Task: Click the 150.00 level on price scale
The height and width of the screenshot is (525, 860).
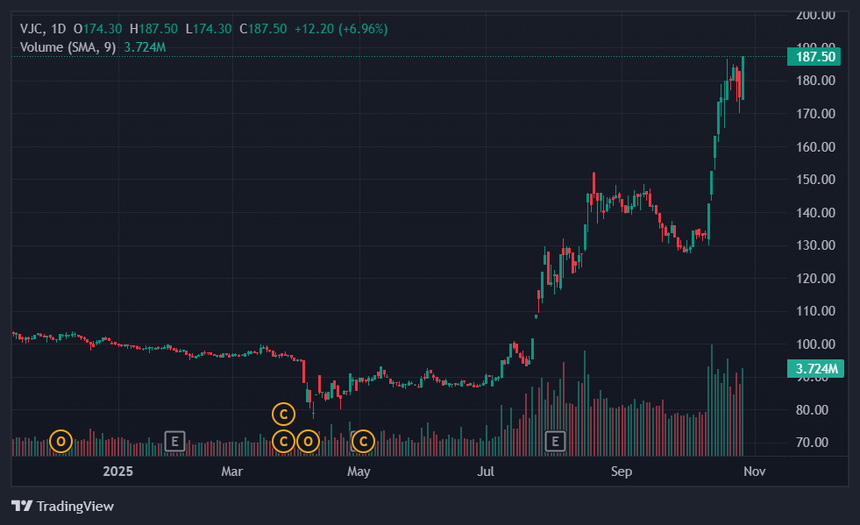Action: (815, 180)
